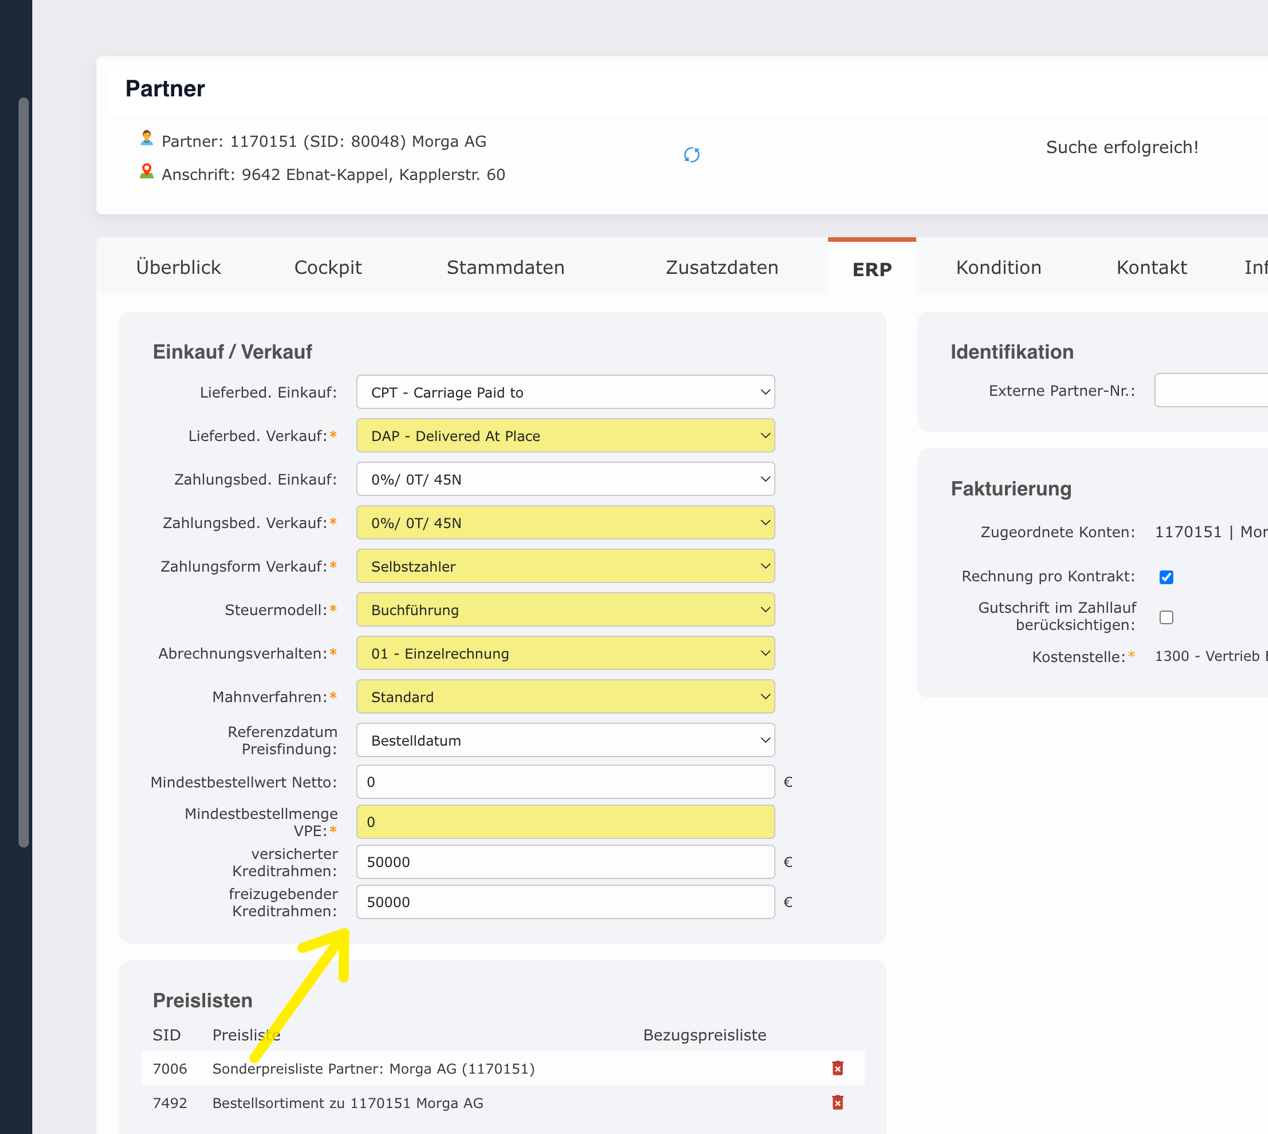Viewport: 1268px width, 1134px height.
Task: Delete price list 7006 via red delete icon
Action: pos(837,1068)
